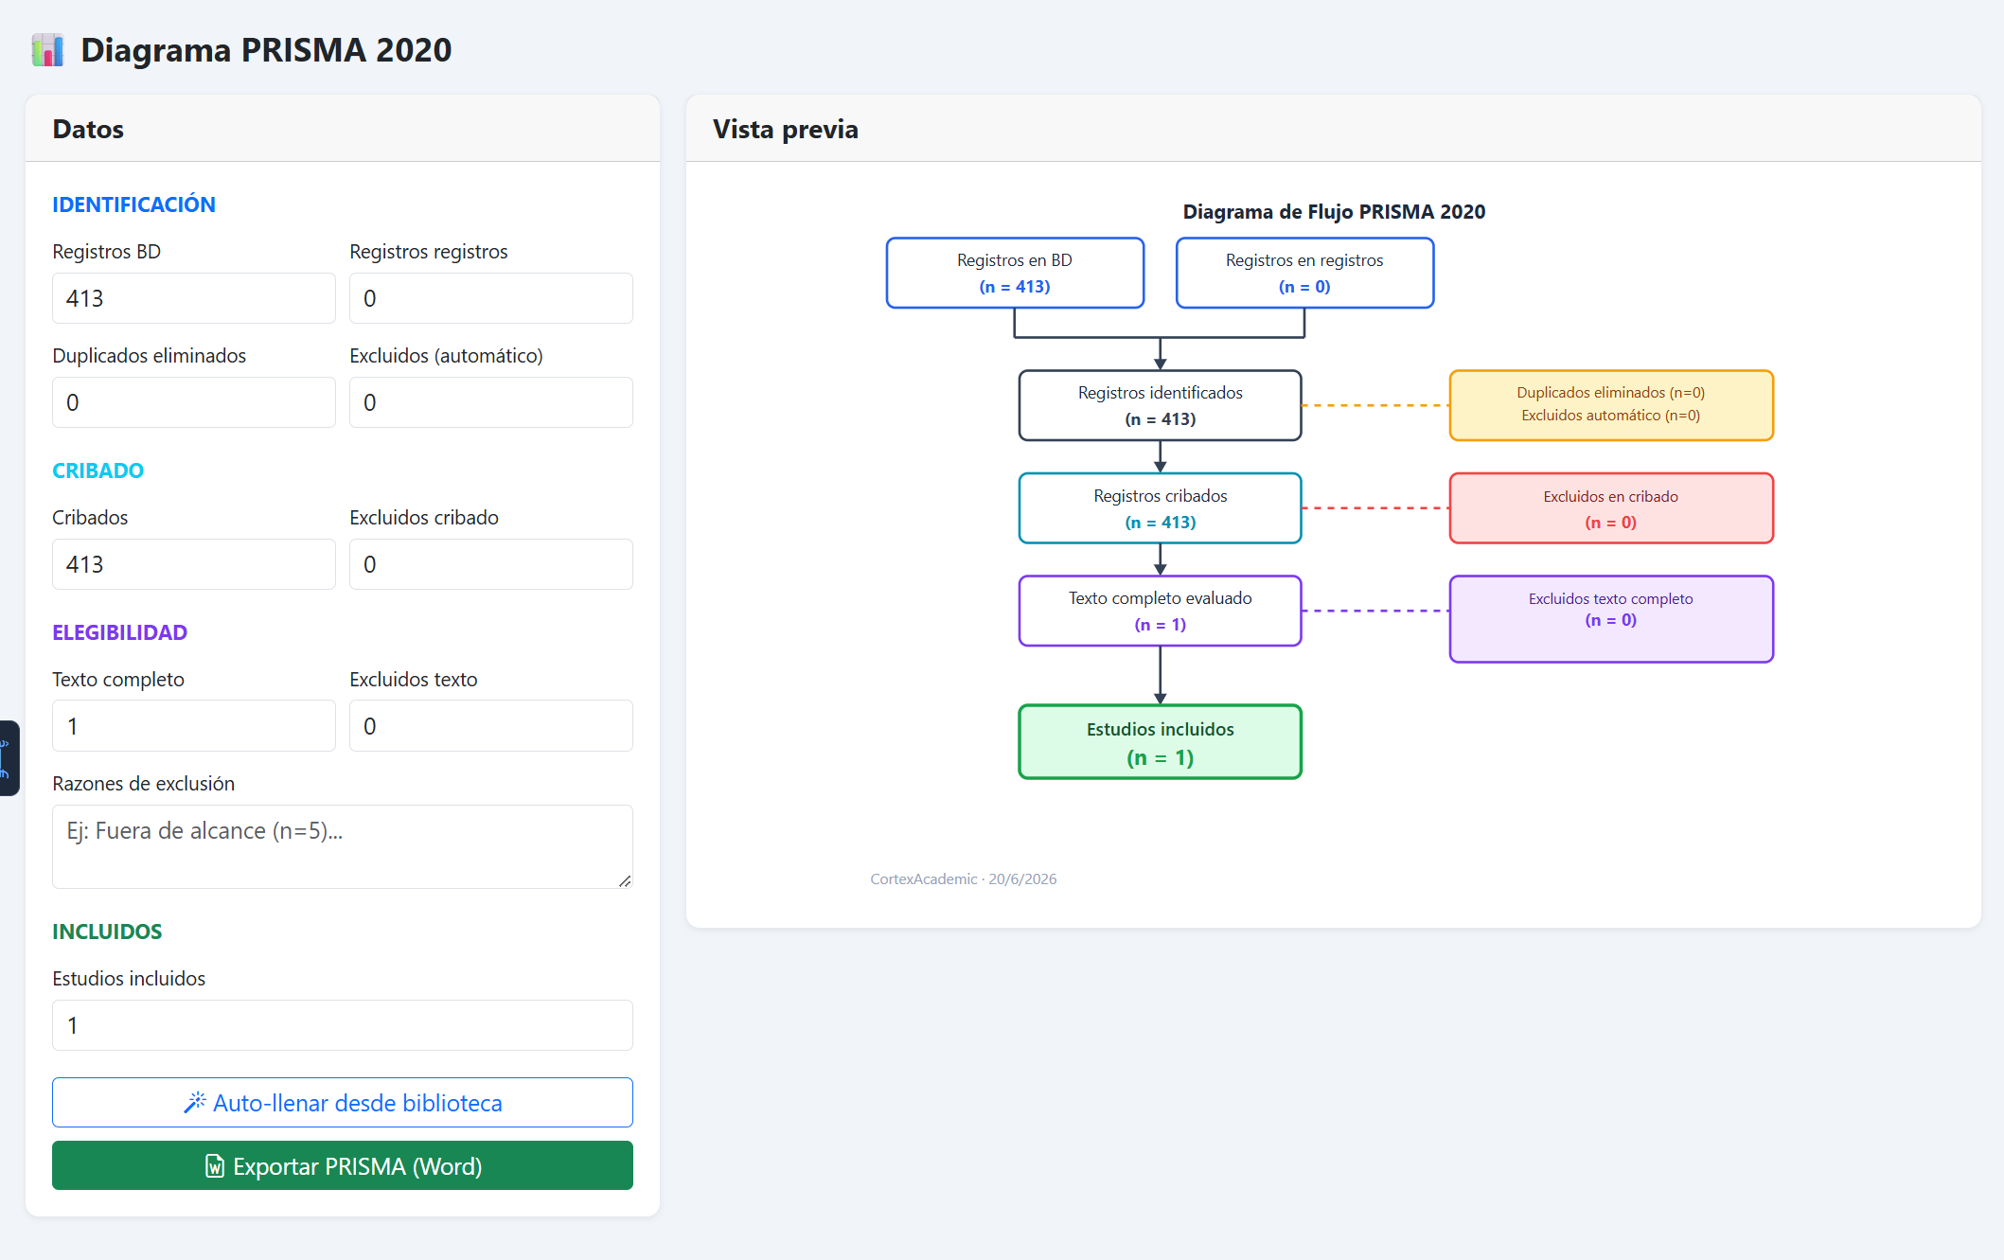Click the Excluidos texto input field

[x=491, y=726]
